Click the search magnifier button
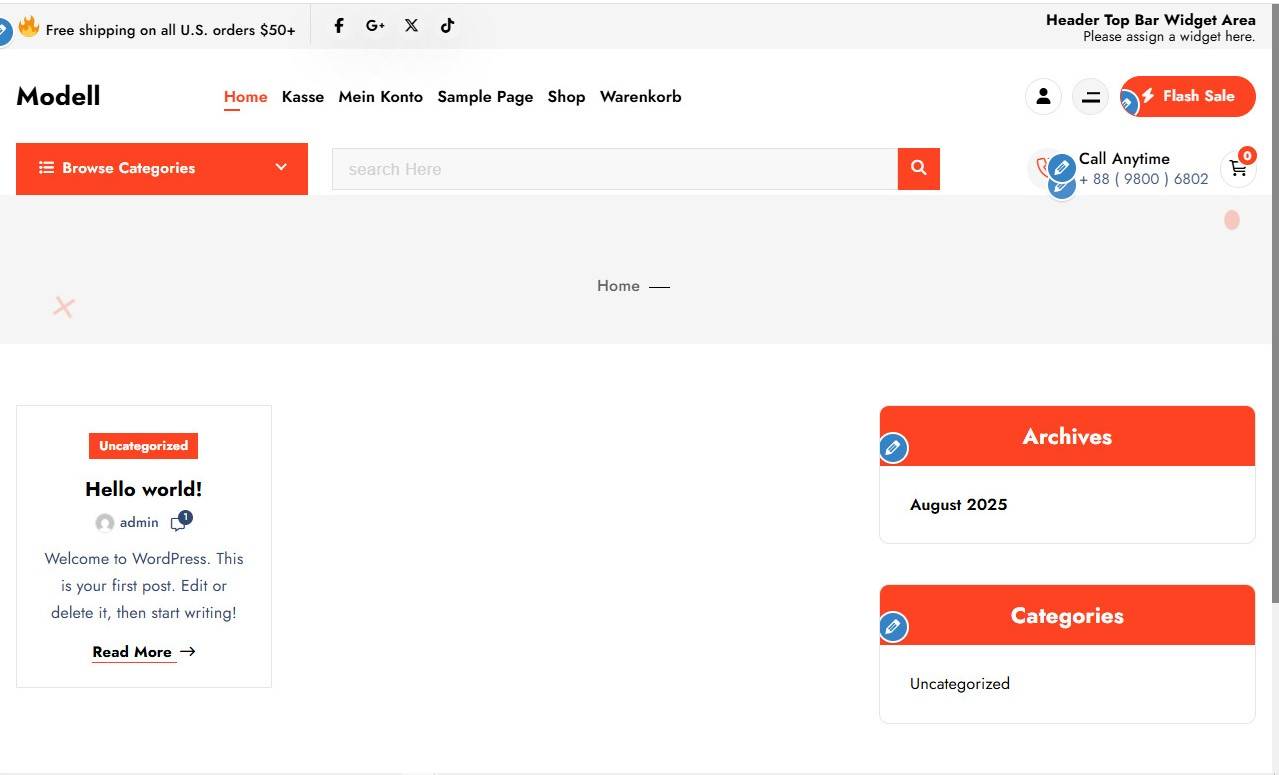Viewport: 1279px width, 775px height. [918, 169]
